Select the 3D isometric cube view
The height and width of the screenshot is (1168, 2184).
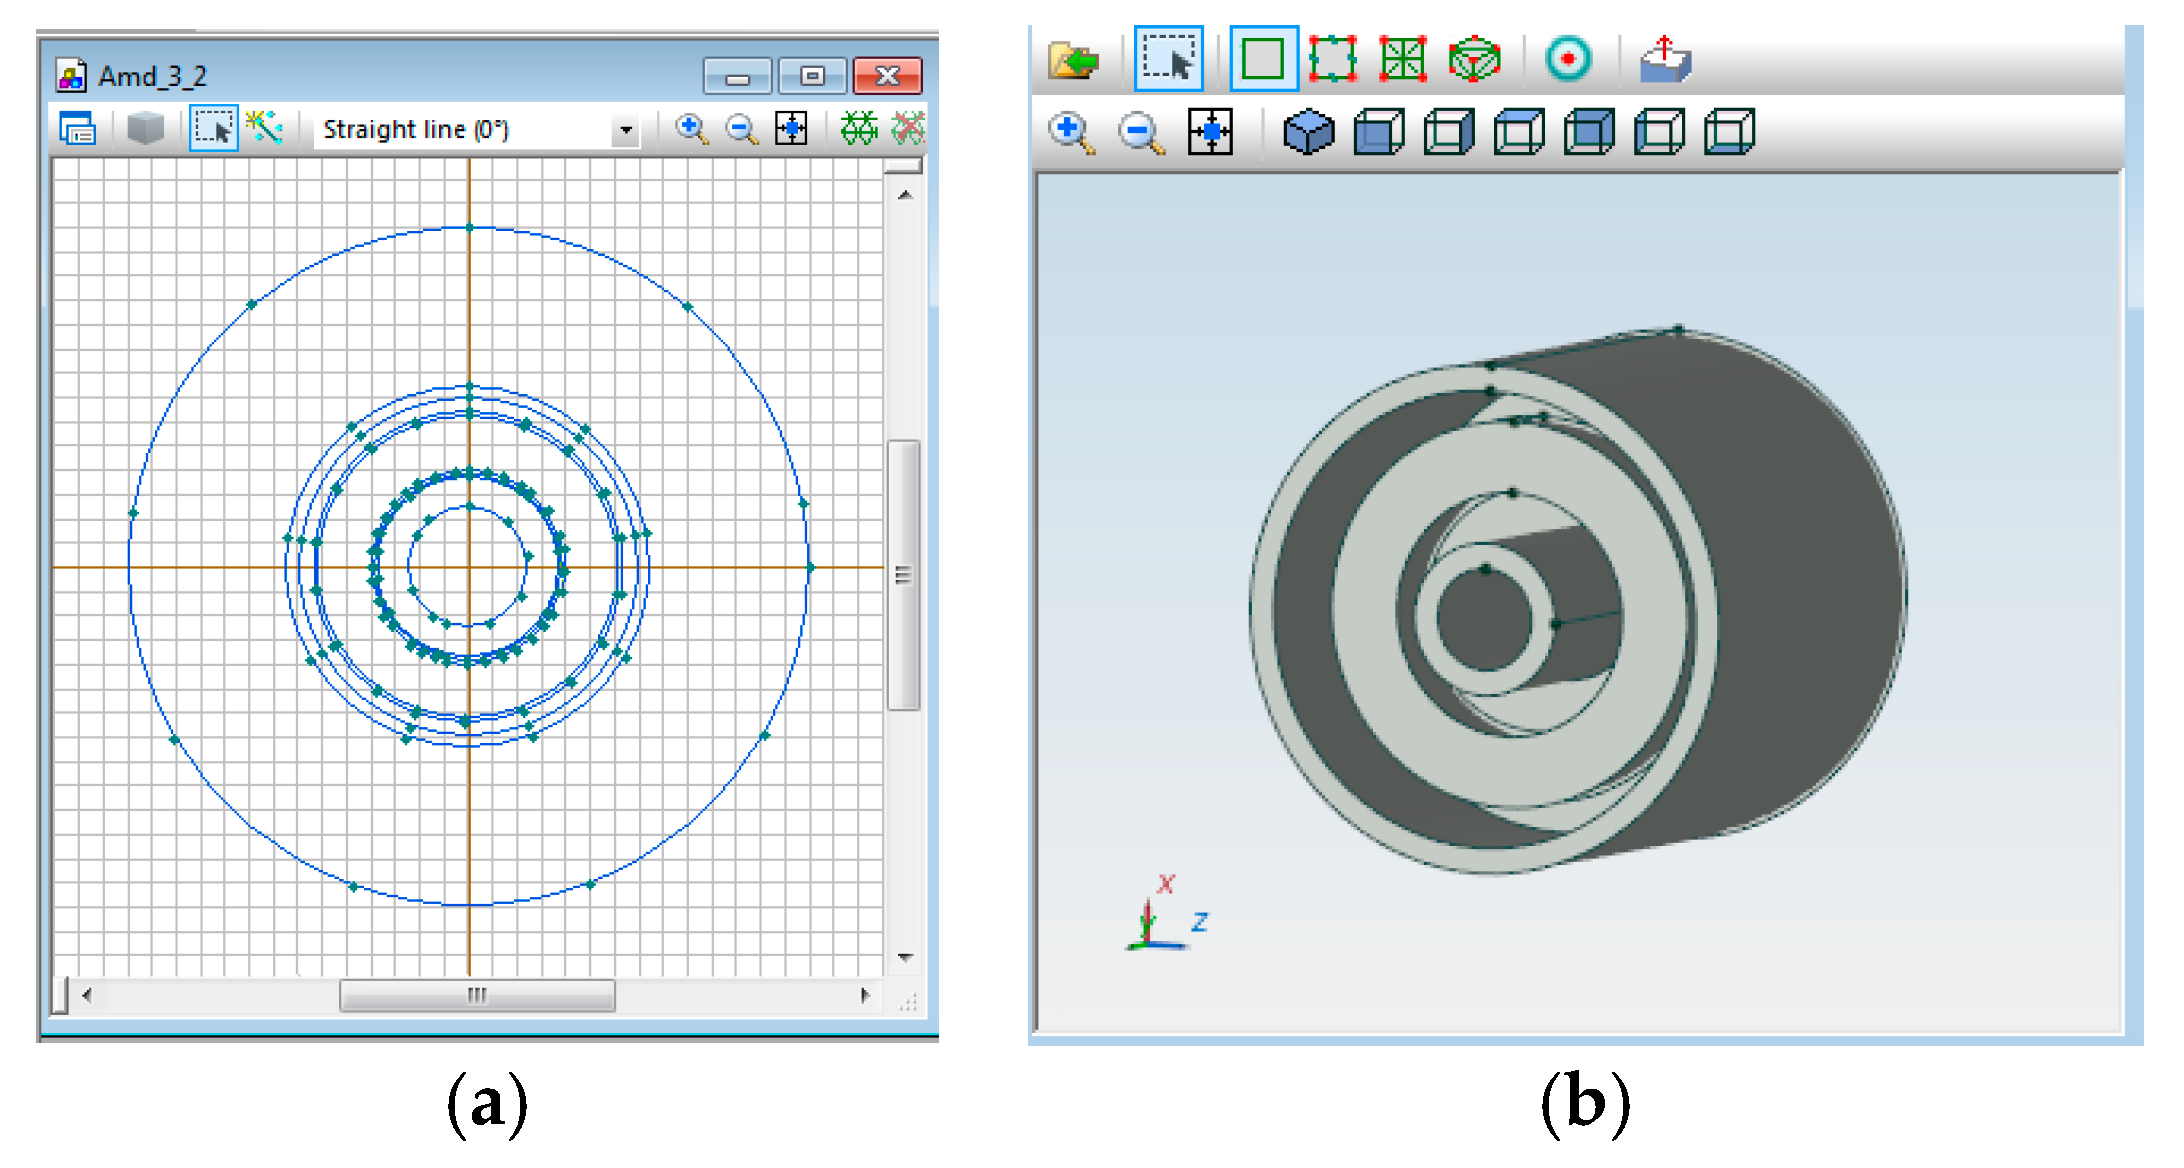(x=1308, y=132)
